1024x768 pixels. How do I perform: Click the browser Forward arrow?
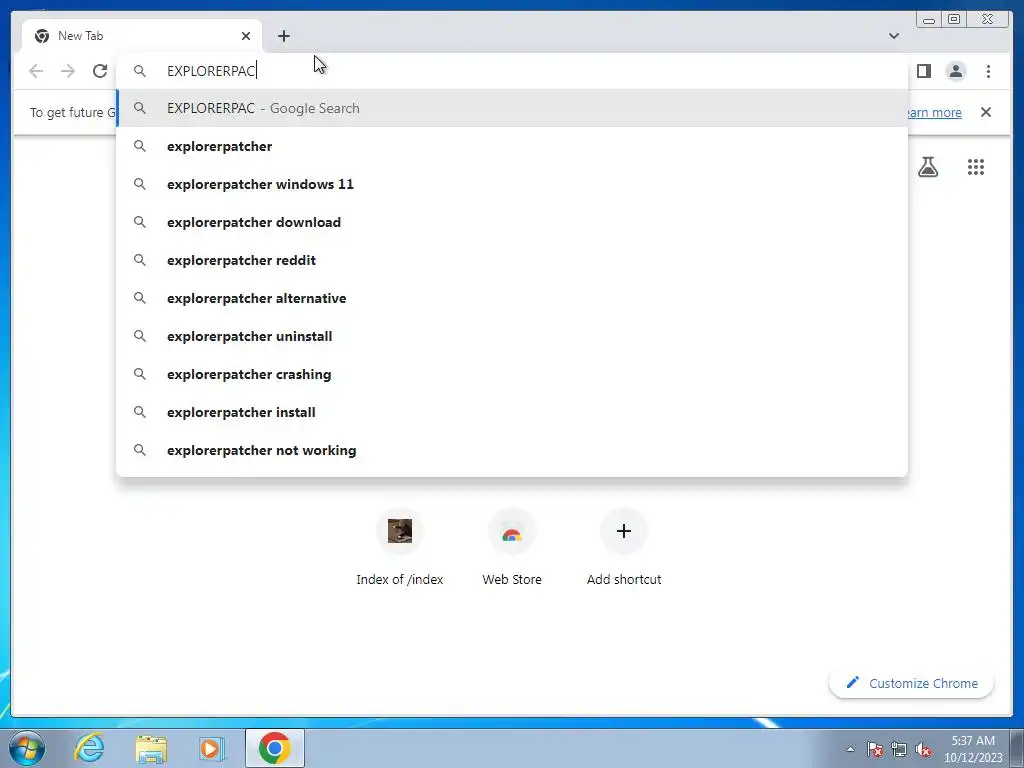pyautogui.click(x=68, y=71)
